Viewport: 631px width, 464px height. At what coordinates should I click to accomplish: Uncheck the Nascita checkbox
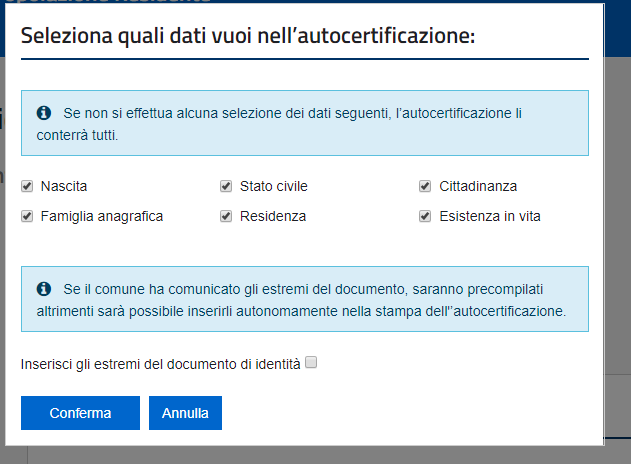pos(27,186)
